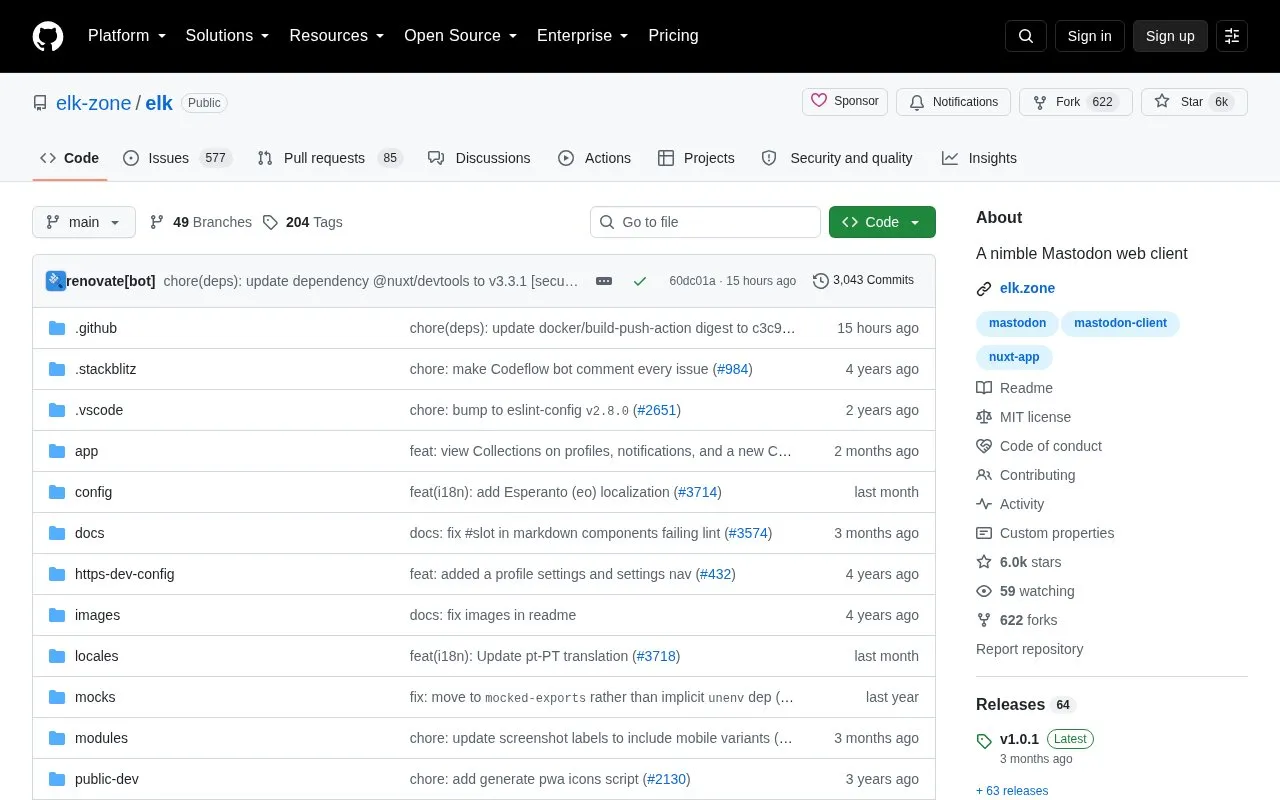Open the GitHub logo homepage
1280x800 pixels.
tap(48, 36)
